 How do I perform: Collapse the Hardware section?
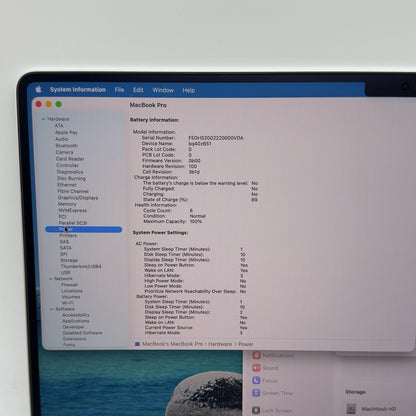pyautogui.click(x=43, y=119)
